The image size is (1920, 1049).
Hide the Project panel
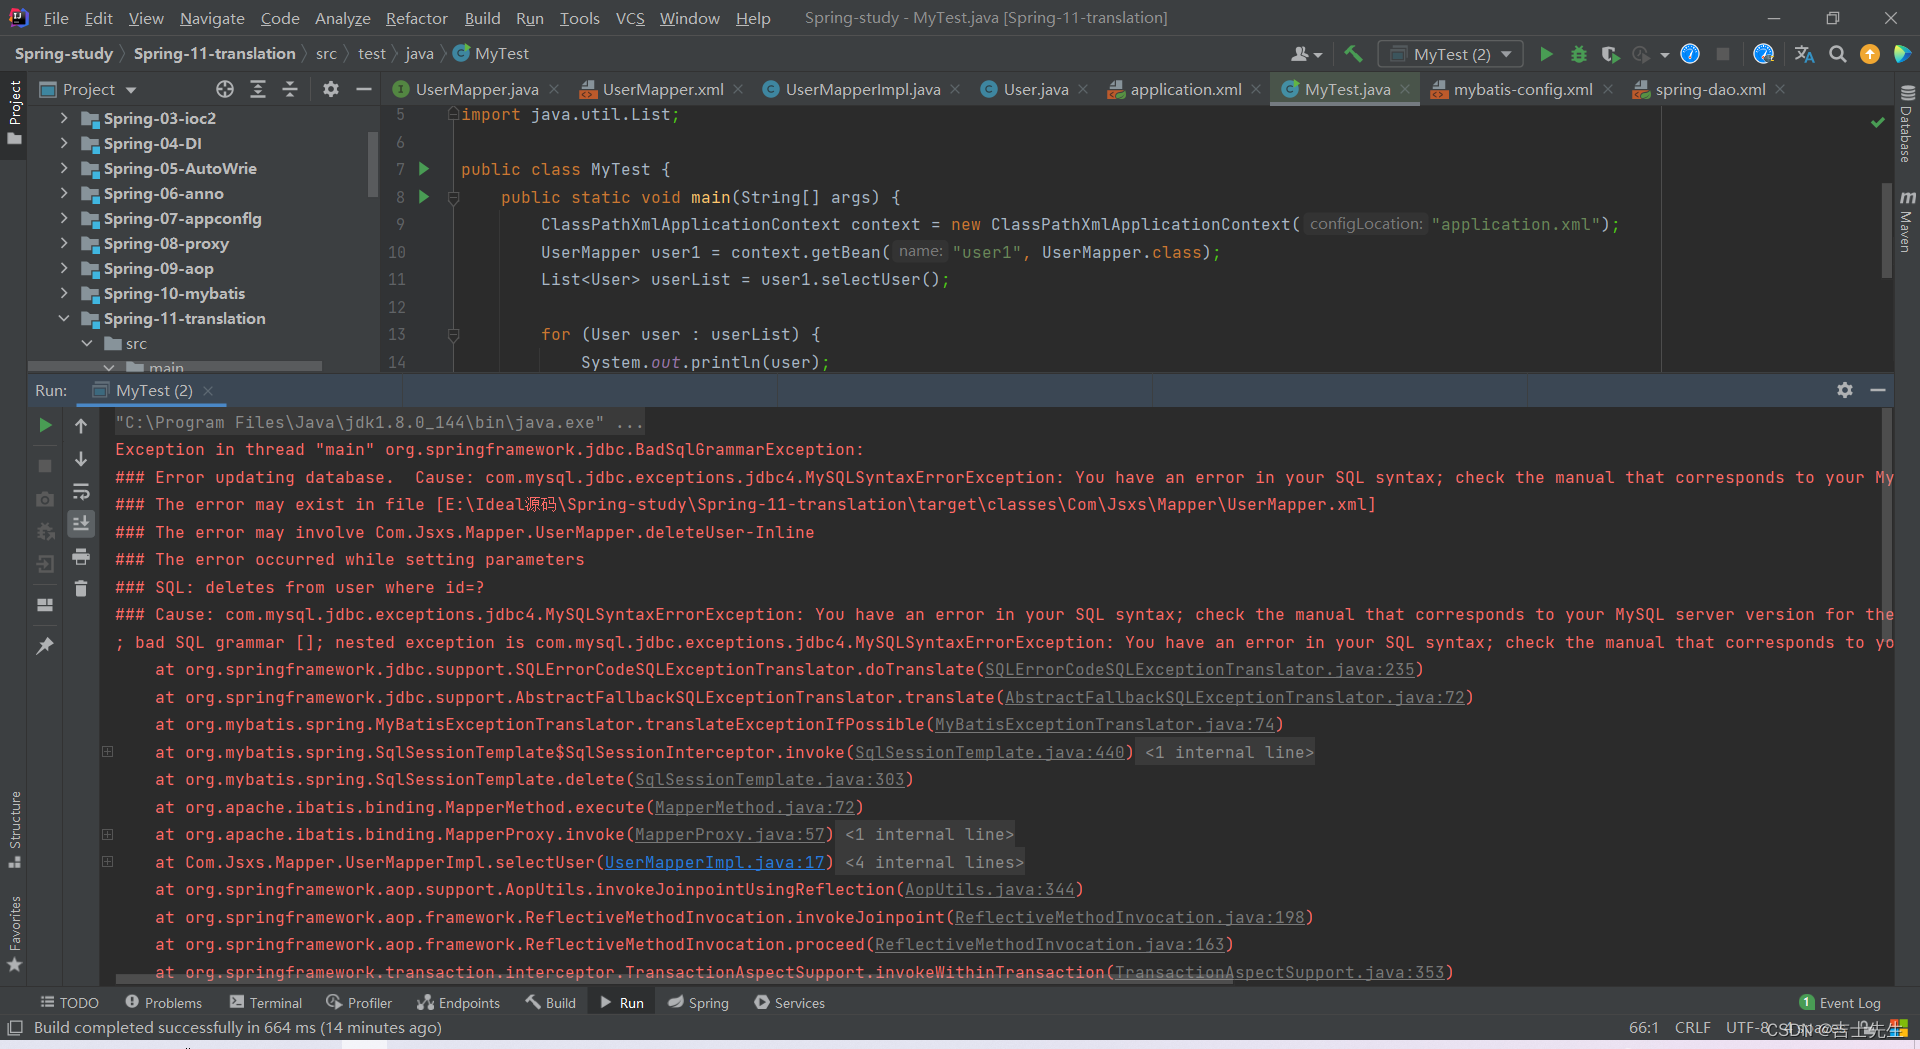(x=364, y=89)
